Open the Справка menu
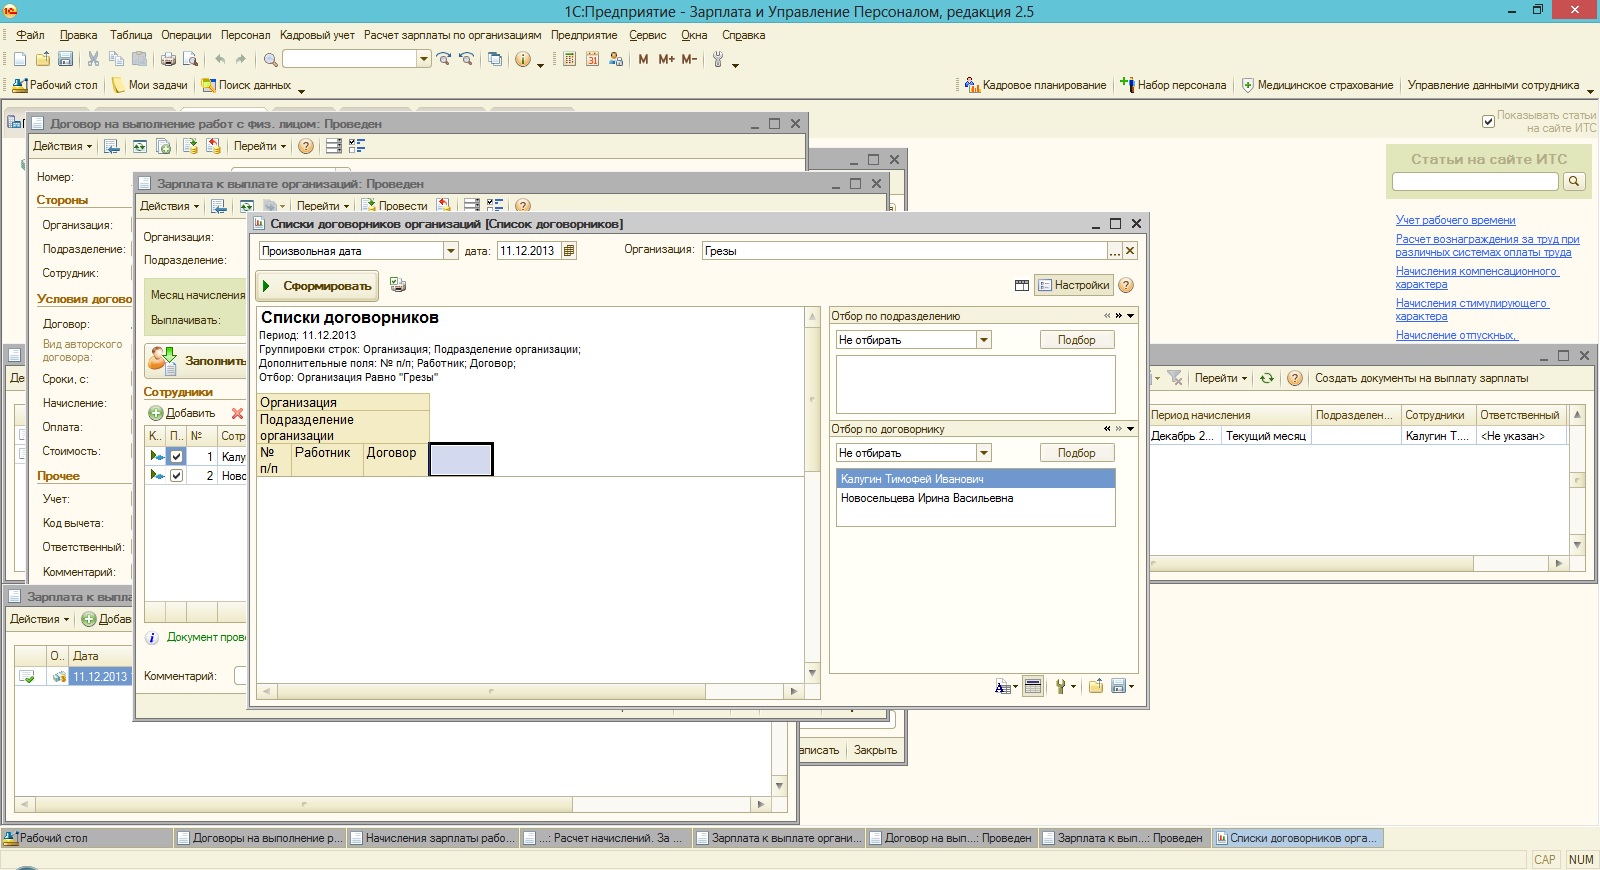This screenshot has width=1600, height=870. [743, 35]
